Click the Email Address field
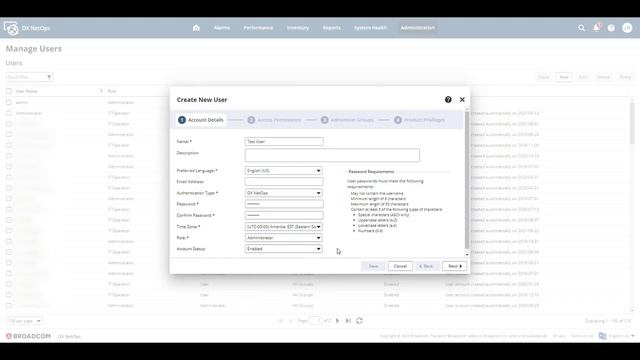Screen dimensions: 640x360 284,182
